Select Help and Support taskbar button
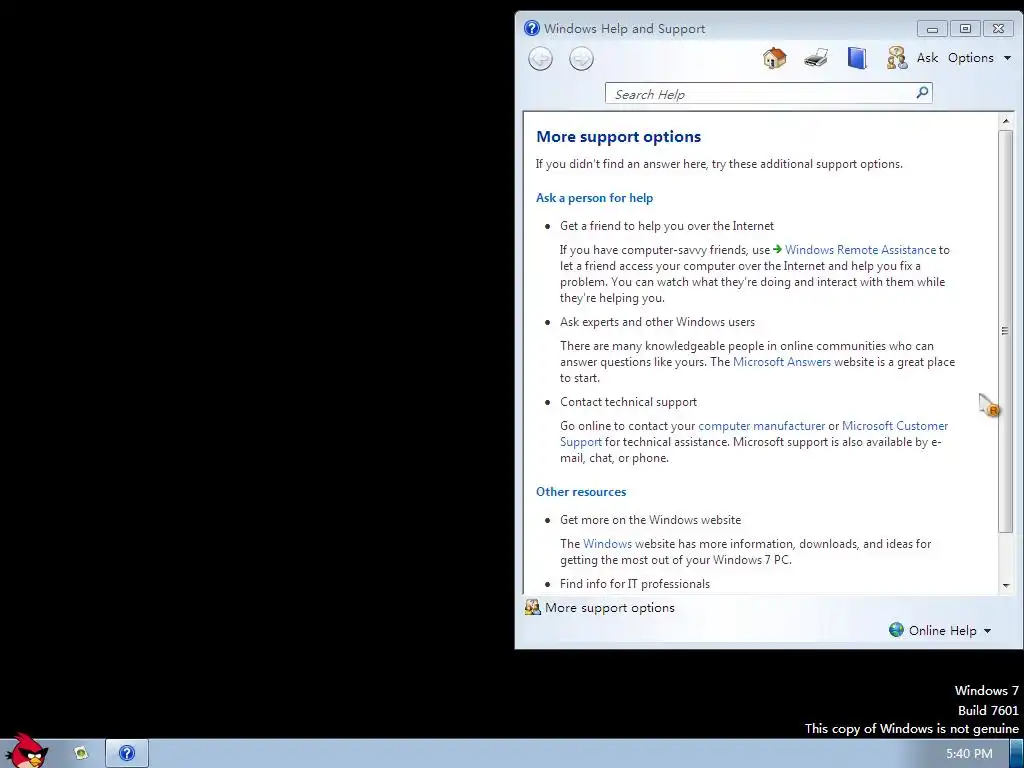The image size is (1024, 768). click(127, 754)
